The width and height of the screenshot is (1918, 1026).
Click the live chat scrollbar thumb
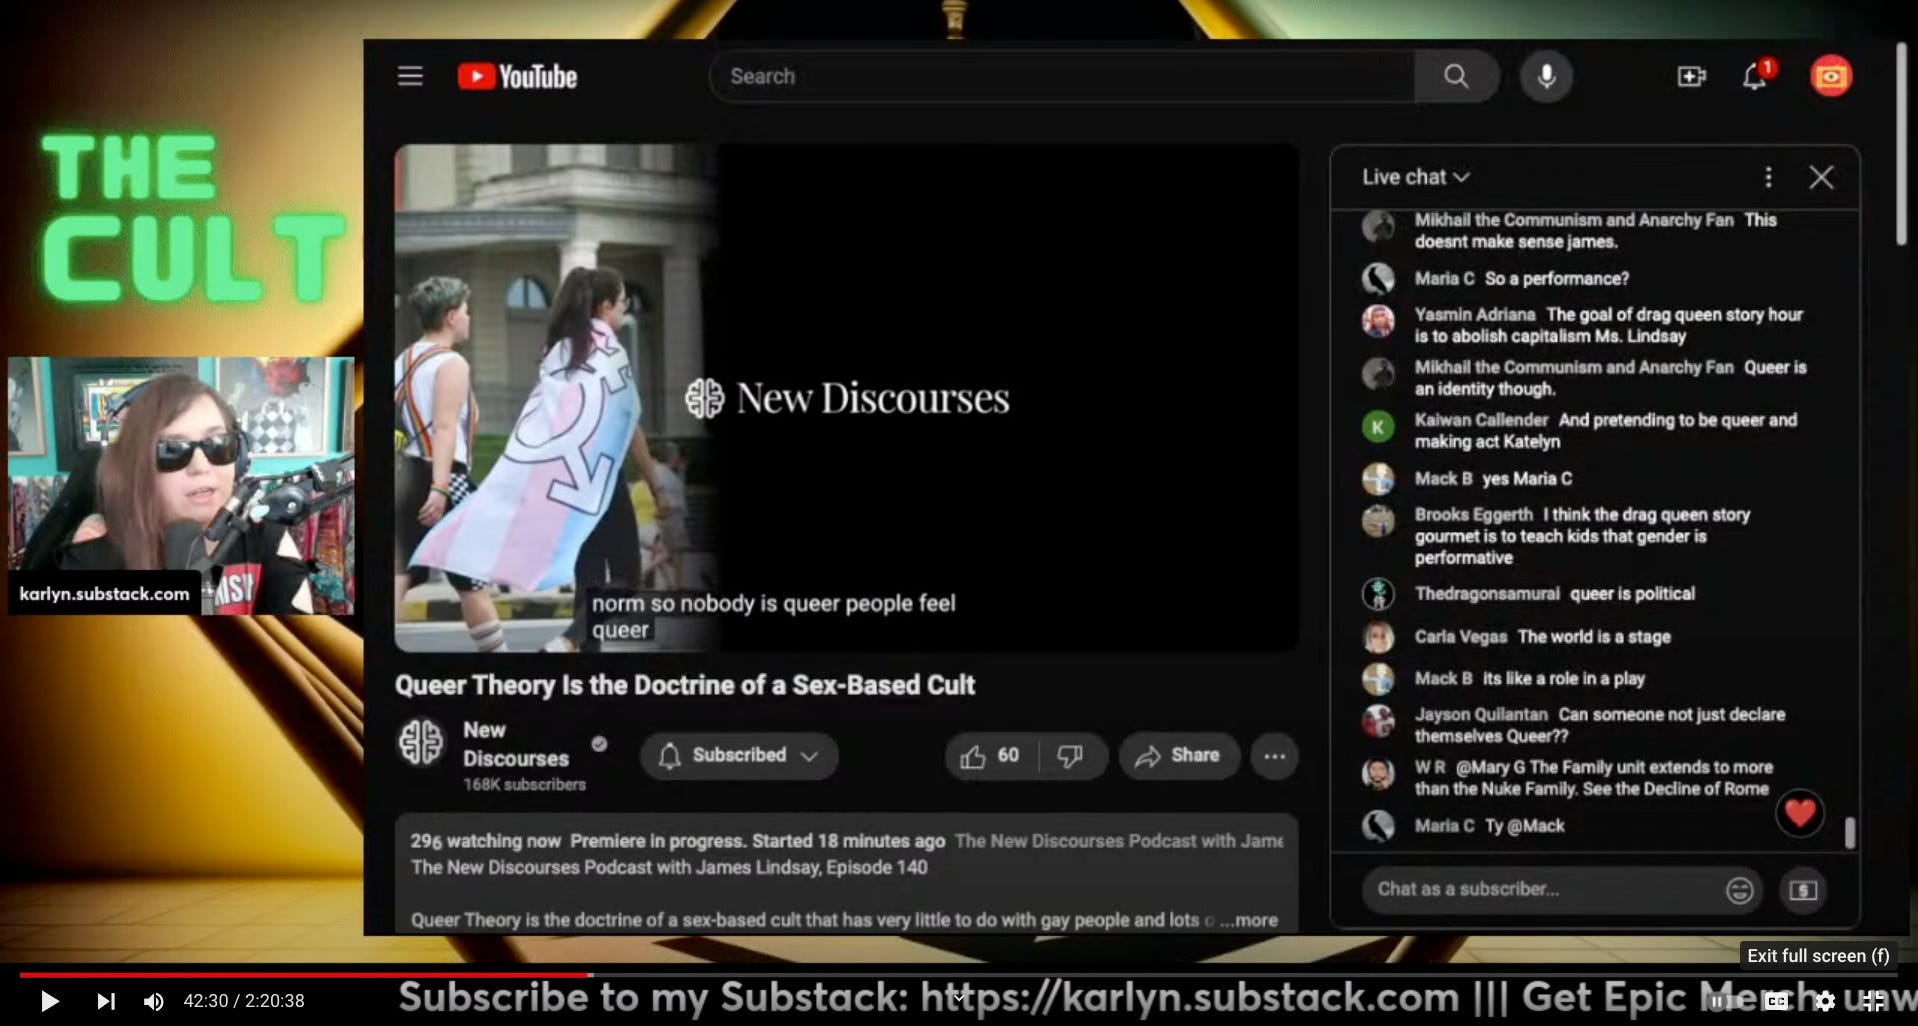point(1850,832)
